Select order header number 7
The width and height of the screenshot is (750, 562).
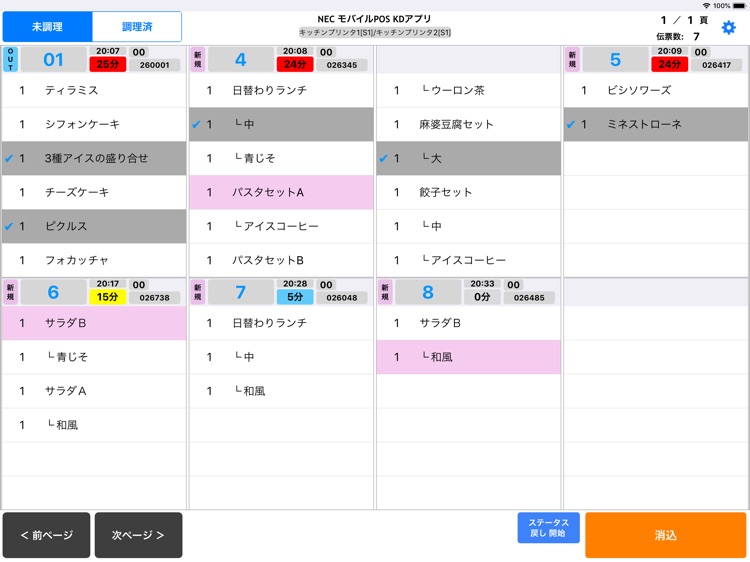(x=241, y=292)
